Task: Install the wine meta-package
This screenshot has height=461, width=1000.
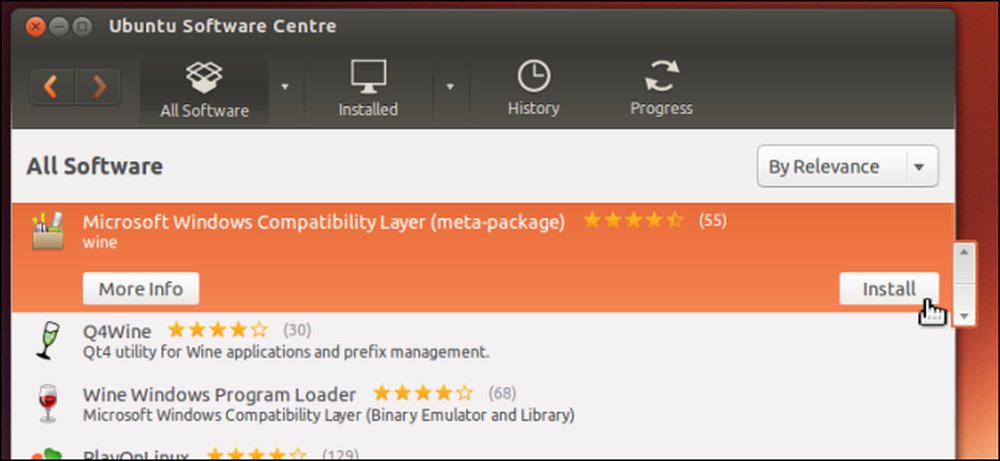Action: (x=889, y=289)
